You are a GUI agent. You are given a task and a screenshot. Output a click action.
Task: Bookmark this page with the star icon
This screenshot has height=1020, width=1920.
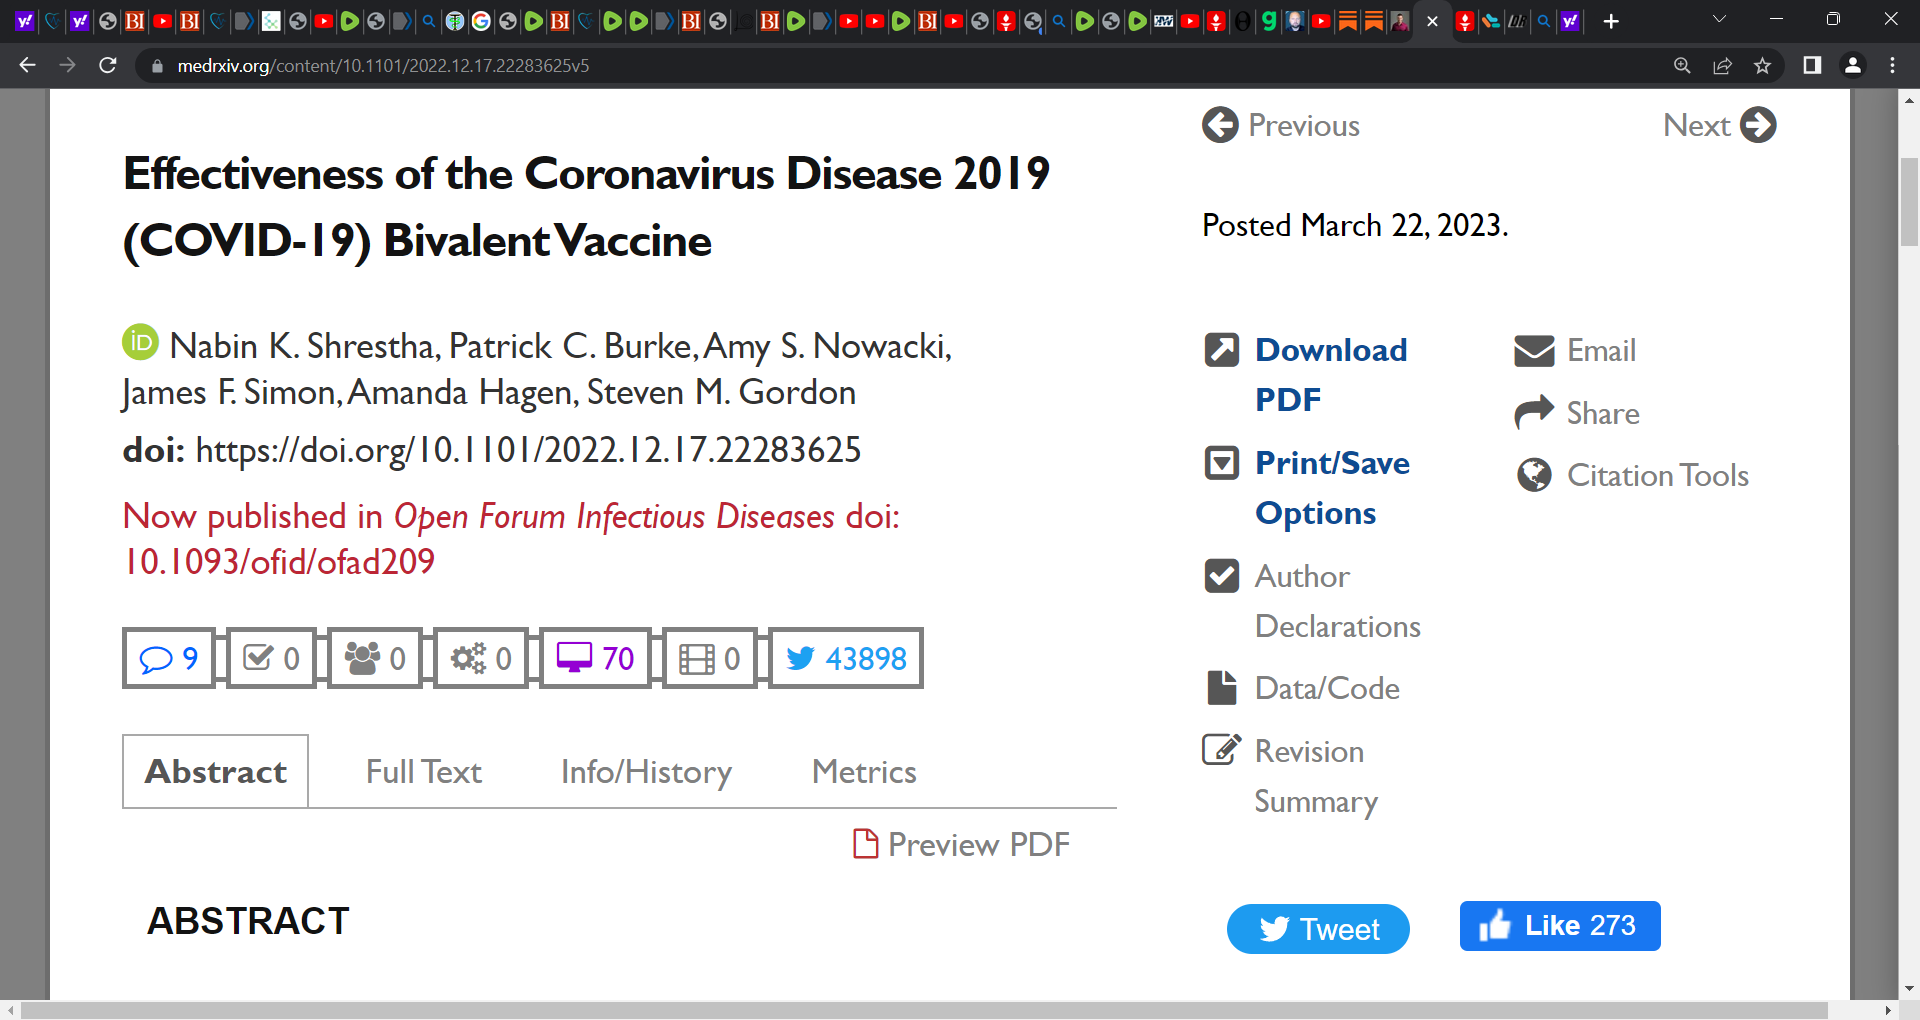click(1762, 66)
